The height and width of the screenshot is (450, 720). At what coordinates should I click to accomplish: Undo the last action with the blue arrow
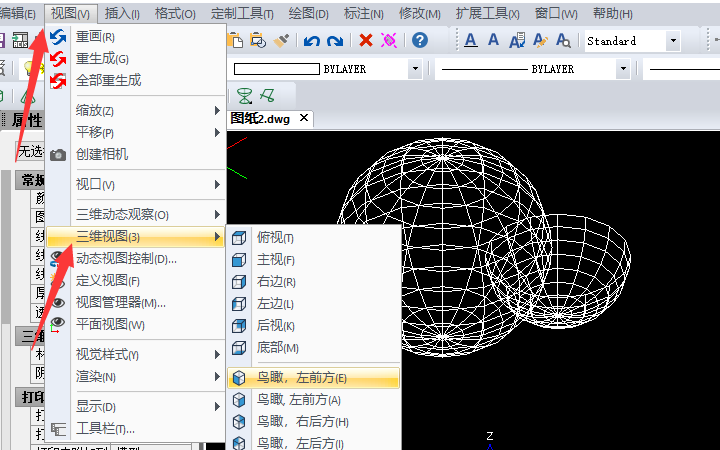pyautogui.click(x=312, y=41)
